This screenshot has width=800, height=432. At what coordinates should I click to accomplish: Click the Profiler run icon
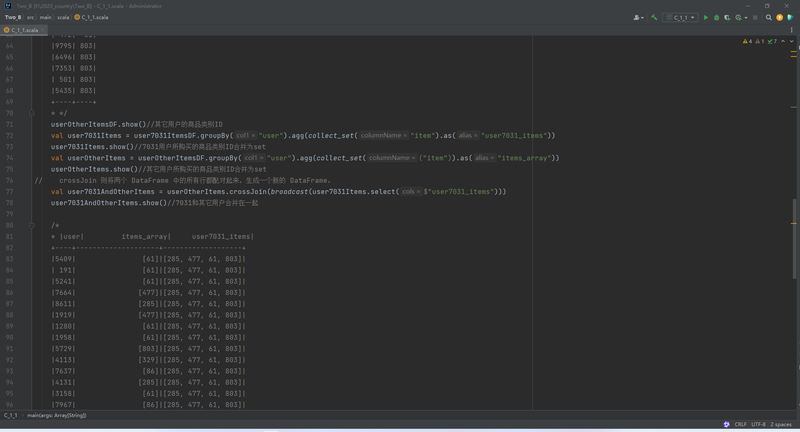click(x=738, y=17)
